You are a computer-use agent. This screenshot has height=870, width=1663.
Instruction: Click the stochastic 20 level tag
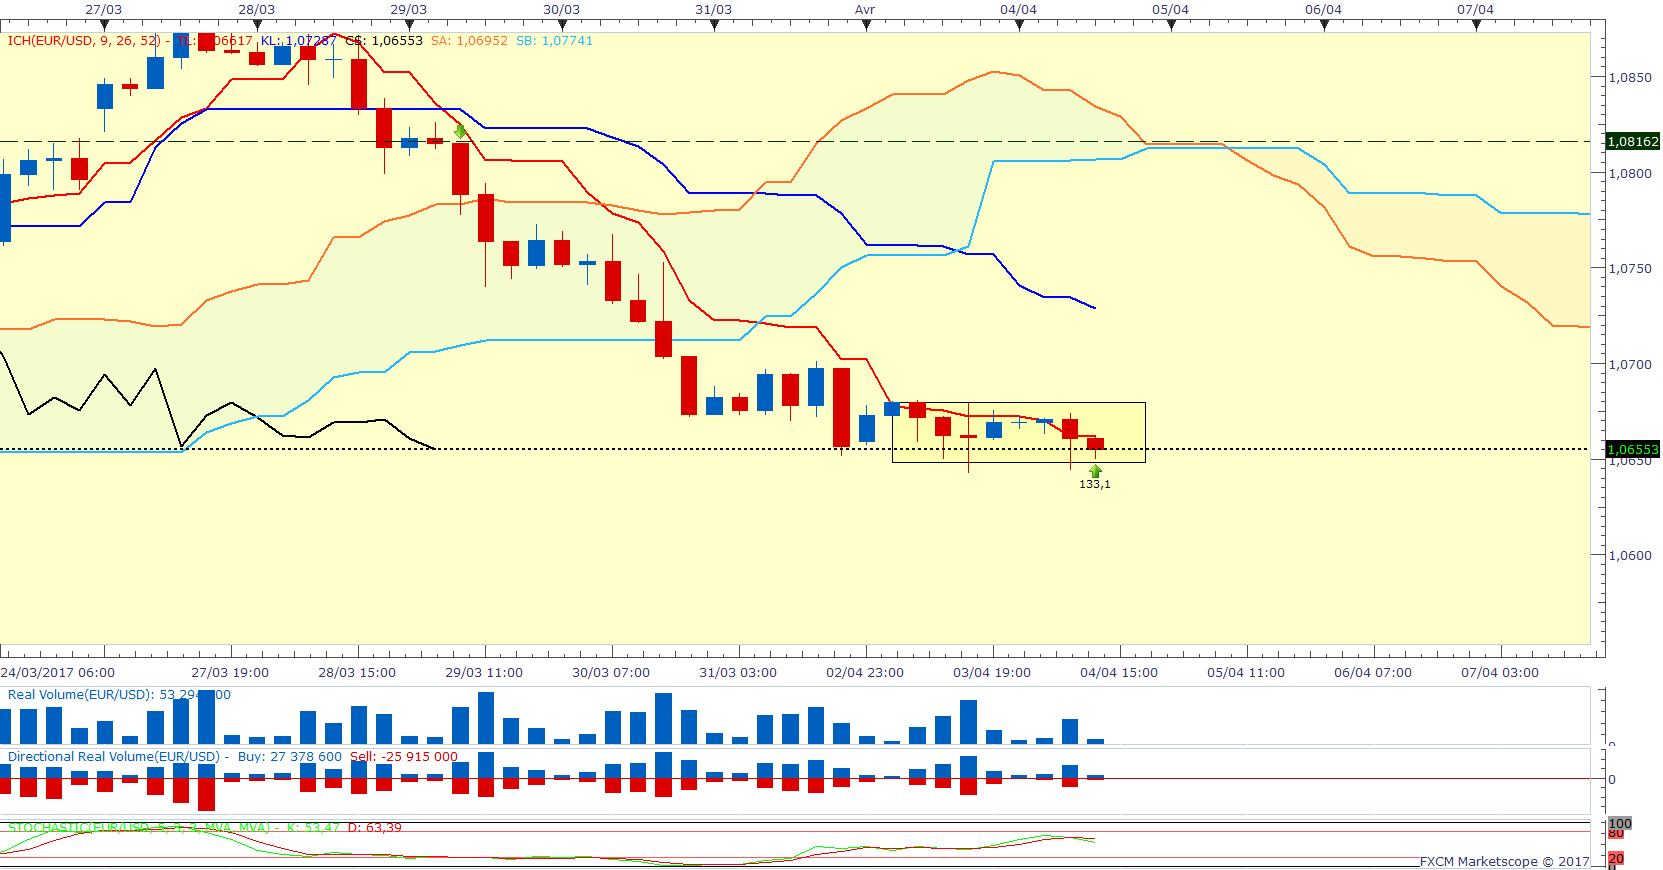coord(1616,859)
